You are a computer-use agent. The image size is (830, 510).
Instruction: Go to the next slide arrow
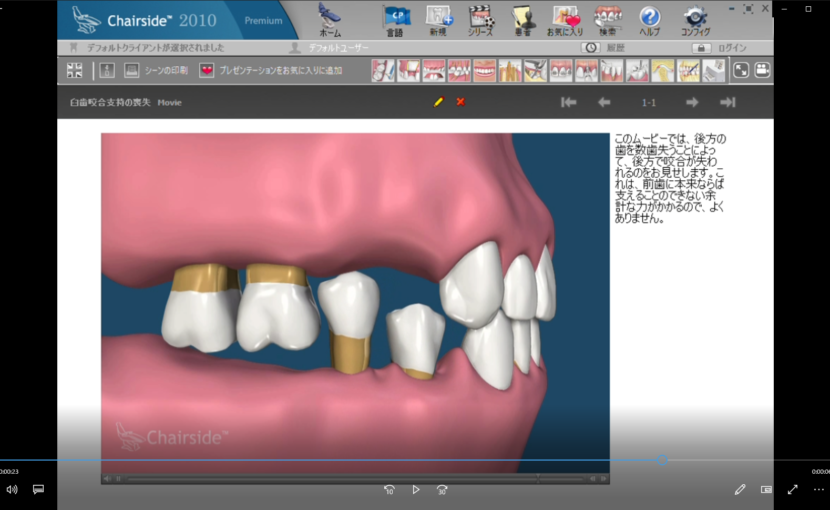tap(692, 102)
